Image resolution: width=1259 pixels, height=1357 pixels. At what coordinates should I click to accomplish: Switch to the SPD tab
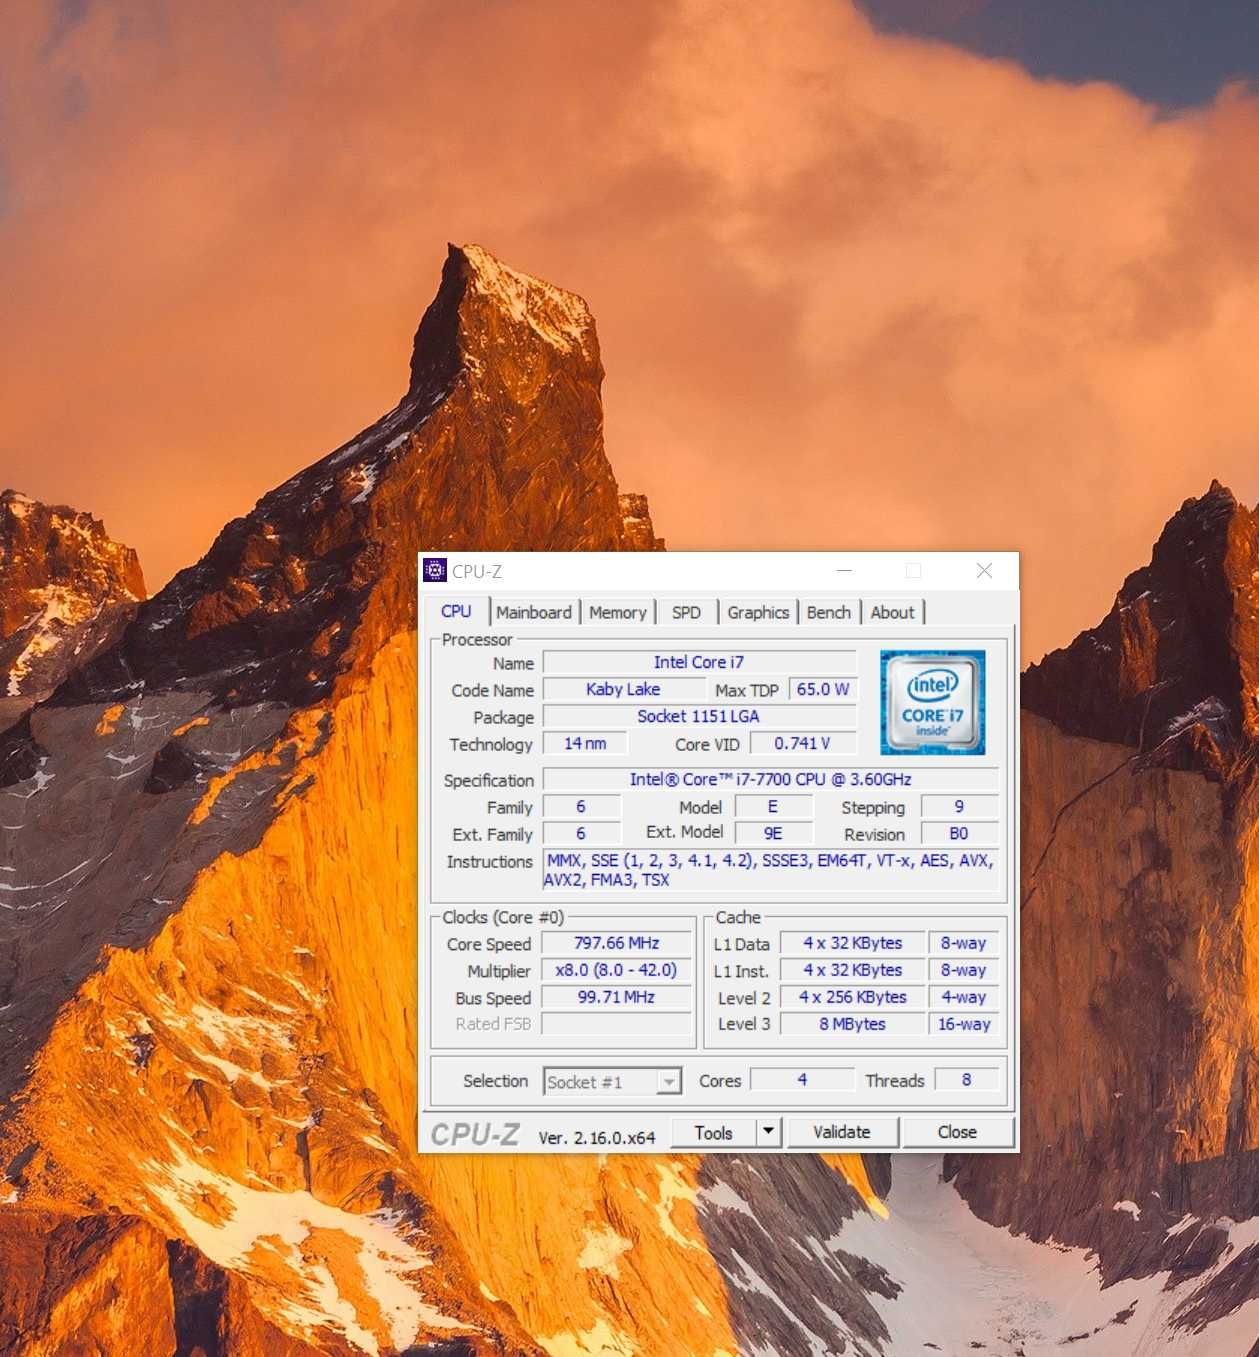pyautogui.click(x=686, y=613)
